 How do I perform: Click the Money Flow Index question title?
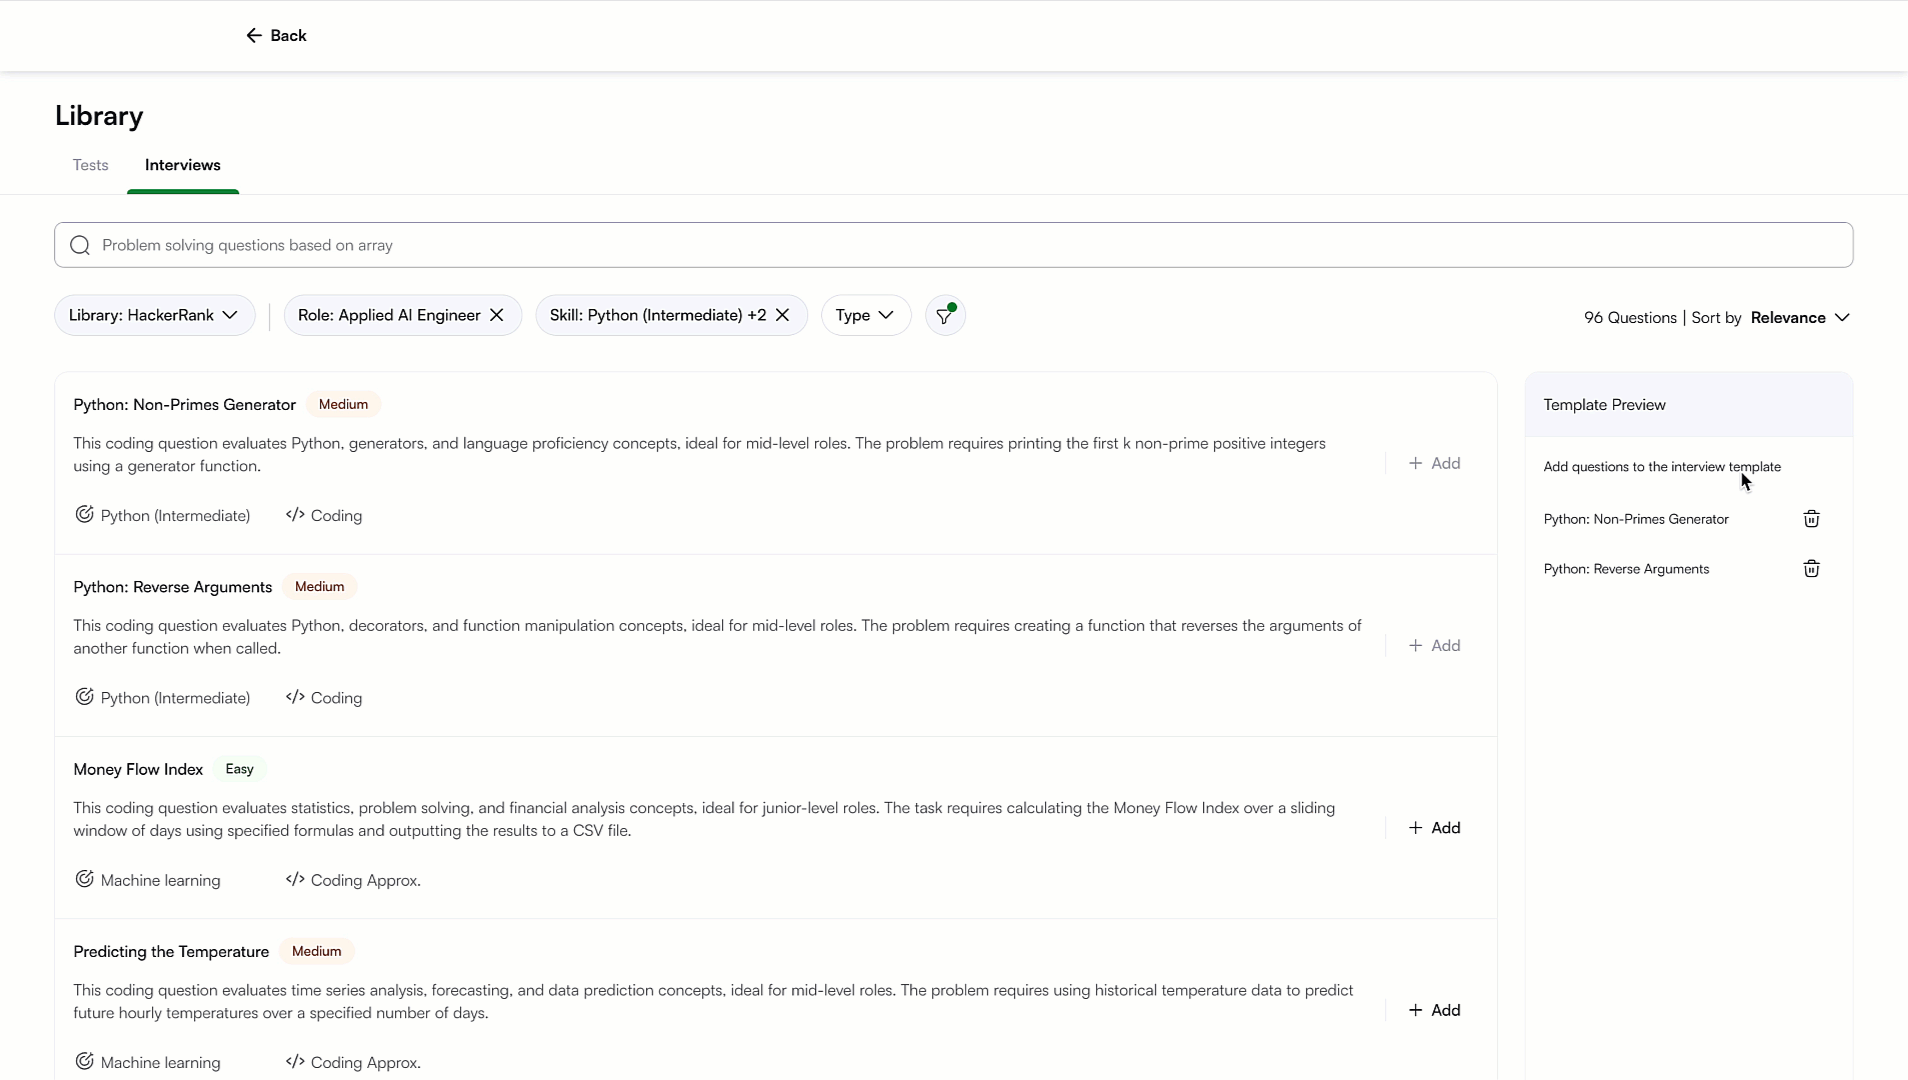(x=138, y=769)
